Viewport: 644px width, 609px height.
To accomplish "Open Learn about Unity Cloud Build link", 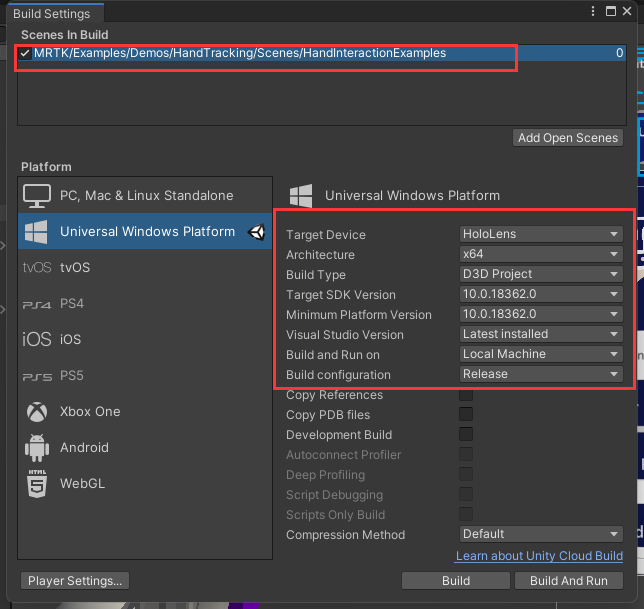I will pos(539,556).
